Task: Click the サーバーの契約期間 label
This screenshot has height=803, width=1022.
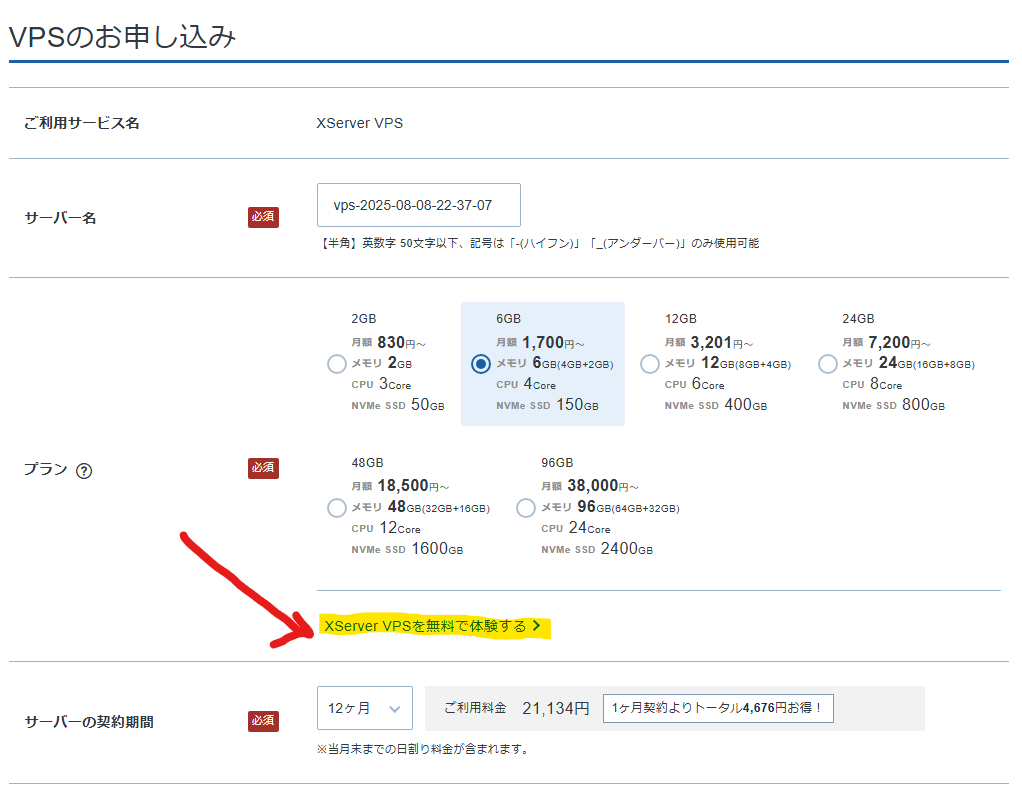Action: (x=89, y=722)
